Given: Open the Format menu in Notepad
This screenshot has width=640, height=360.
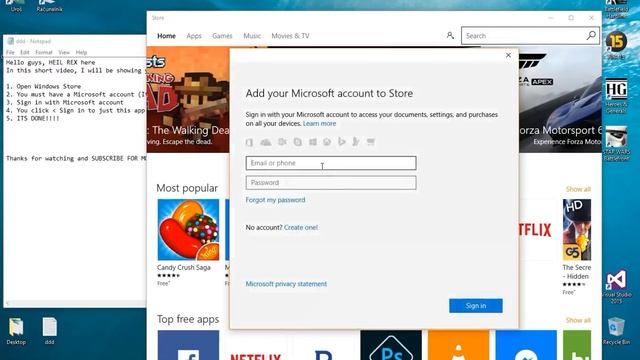Looking at the screenshot, I should click(x=44, y=52).
